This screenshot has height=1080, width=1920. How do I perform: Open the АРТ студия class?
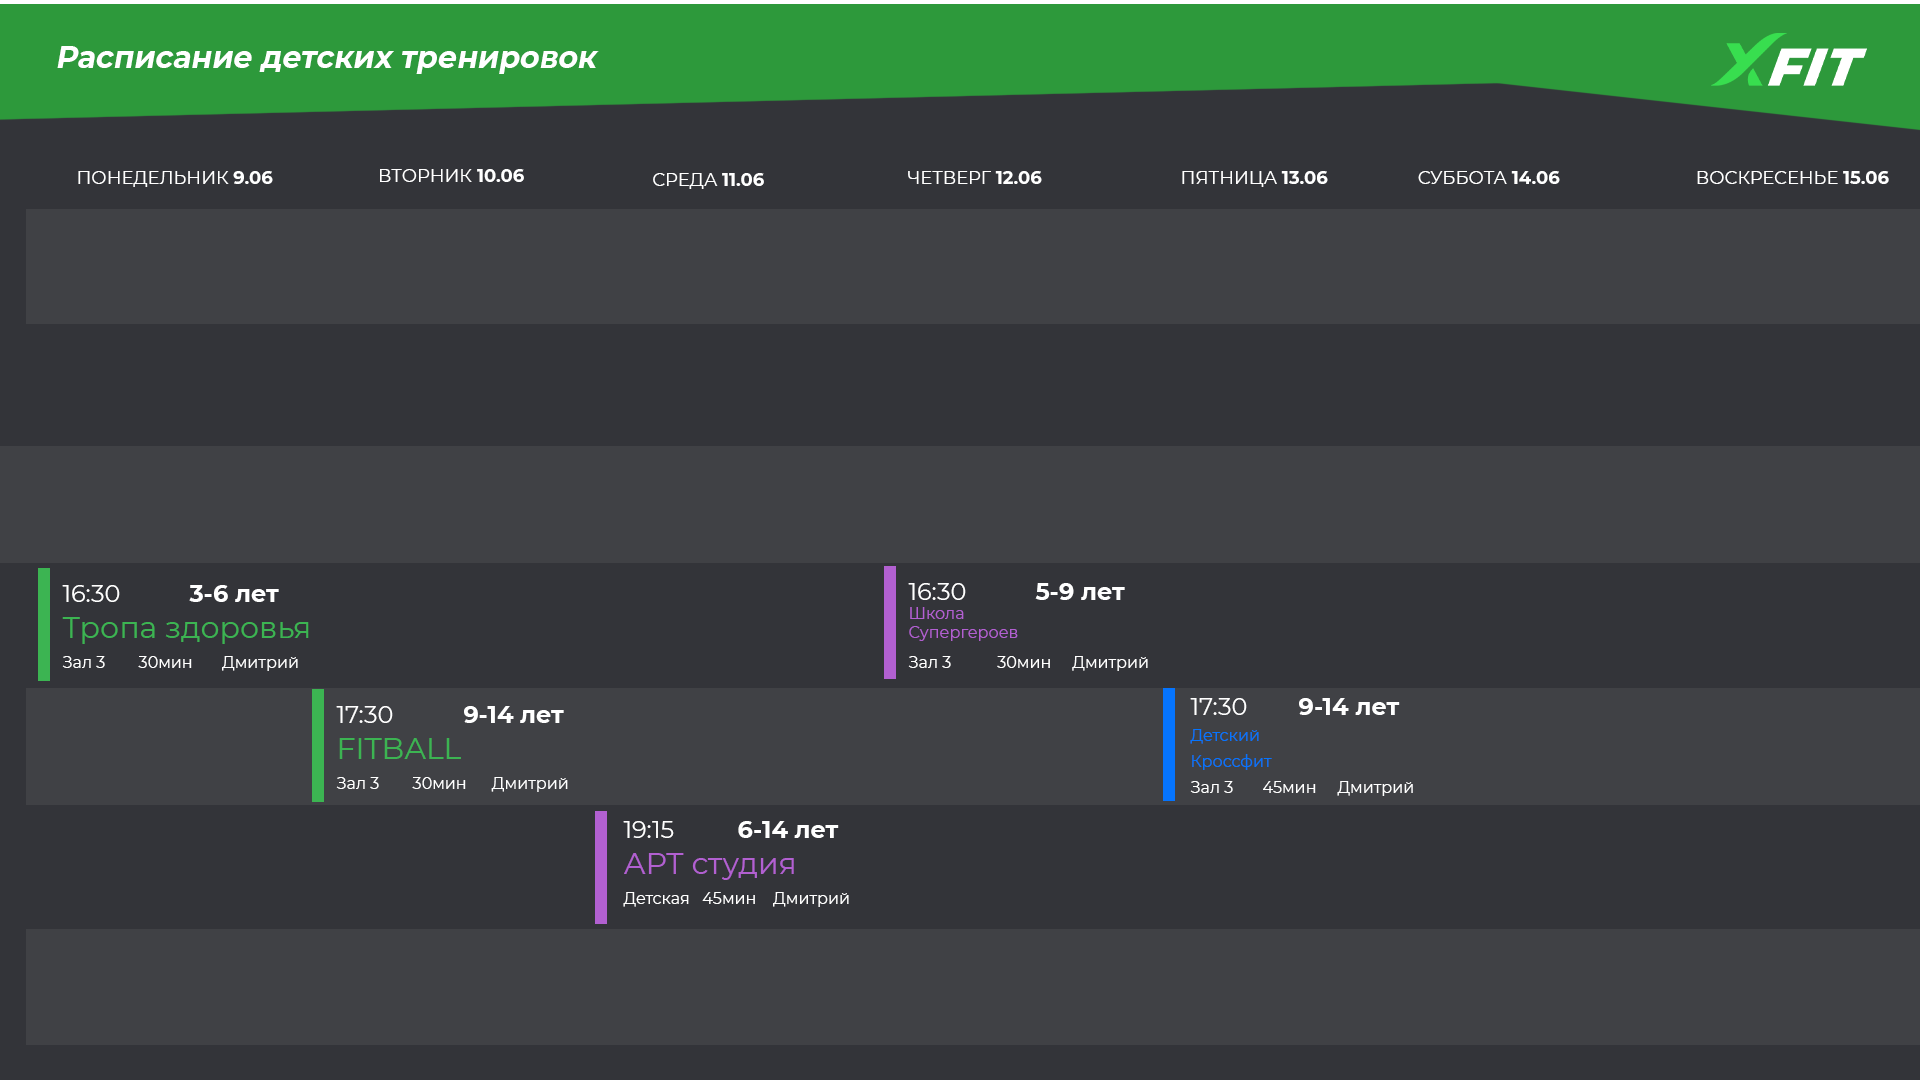(x=709, y=864)
